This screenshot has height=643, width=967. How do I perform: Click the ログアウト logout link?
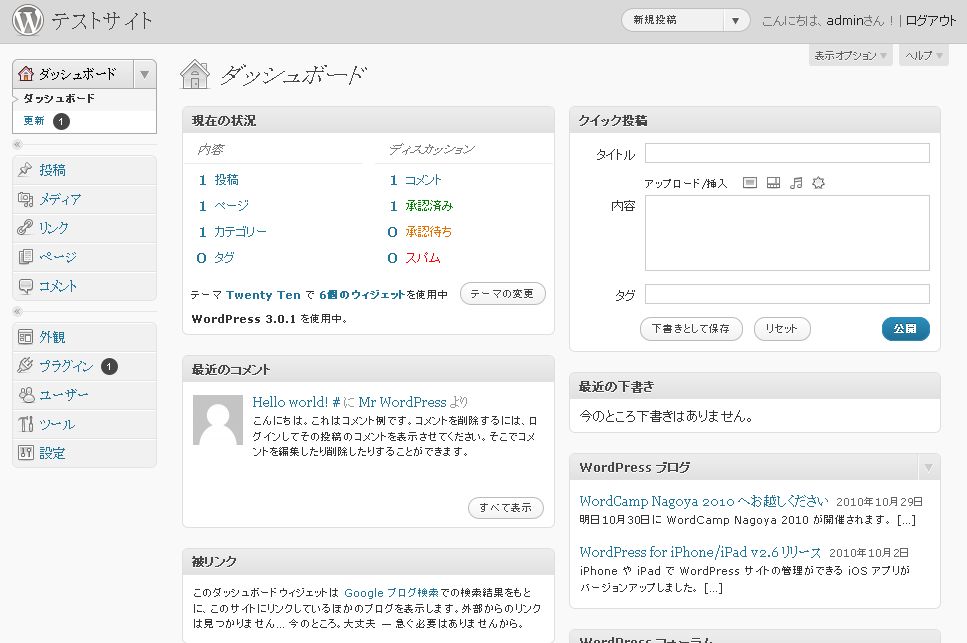[x=931, y=20]
